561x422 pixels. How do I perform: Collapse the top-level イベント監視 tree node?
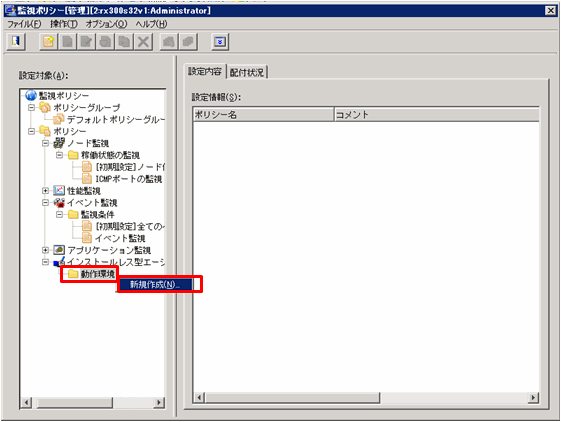point(45,203)
